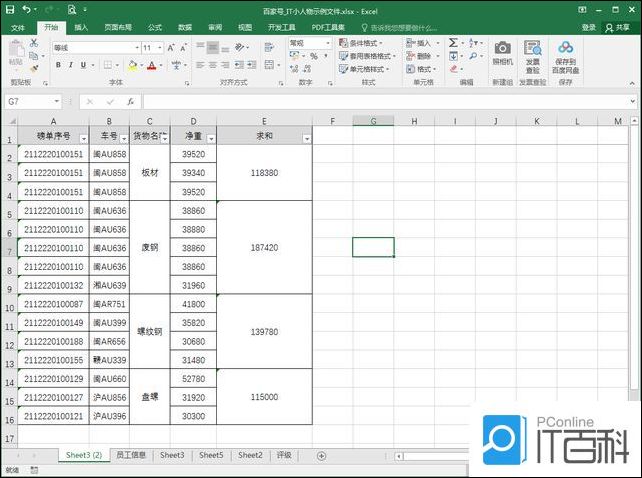
Task: Open the font name combo box
Action: pos(97,48)
